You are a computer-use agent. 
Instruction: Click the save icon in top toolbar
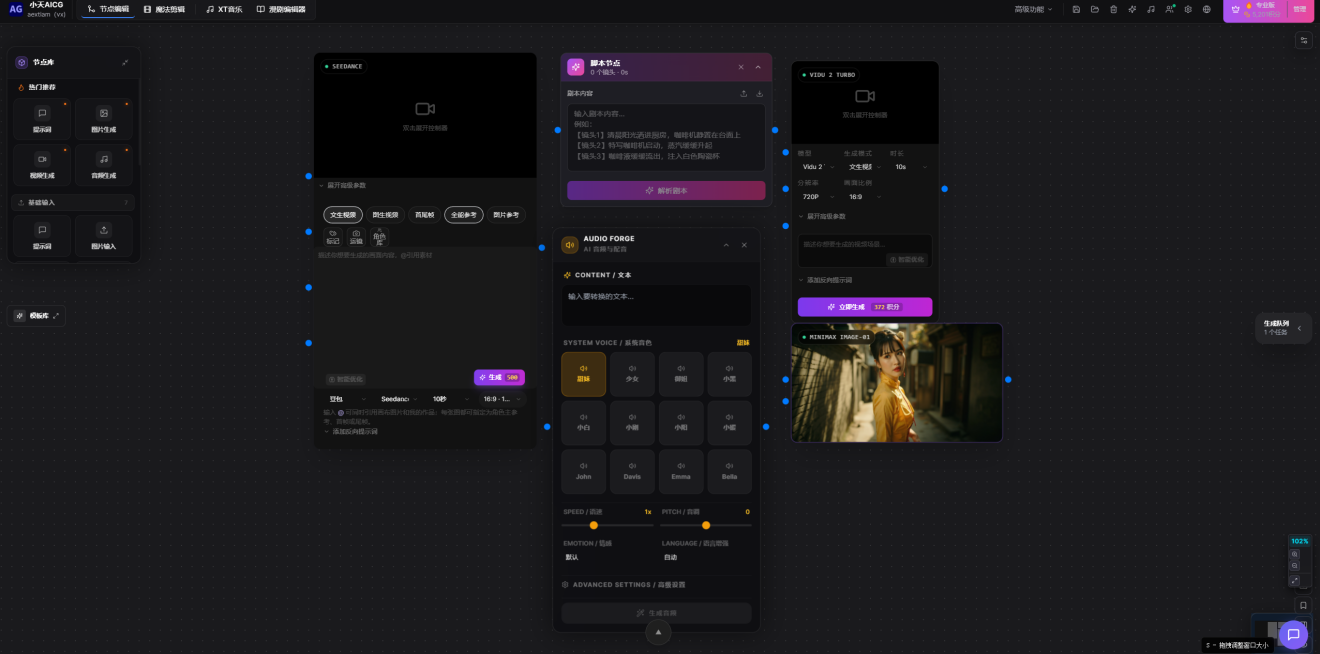tap(1076, 9)
